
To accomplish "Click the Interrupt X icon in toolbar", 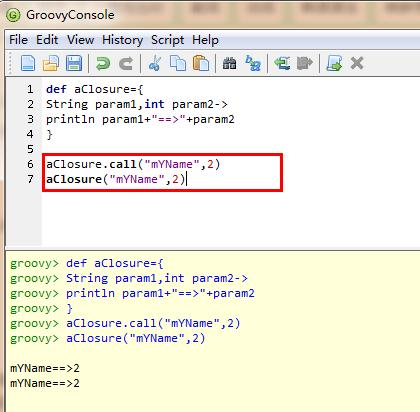I will click(x=357, y=63).
